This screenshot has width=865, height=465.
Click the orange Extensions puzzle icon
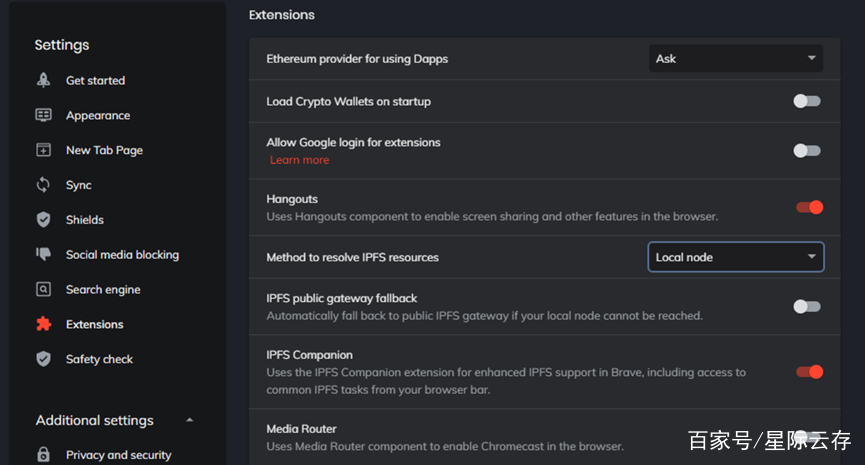coord(43,324)
